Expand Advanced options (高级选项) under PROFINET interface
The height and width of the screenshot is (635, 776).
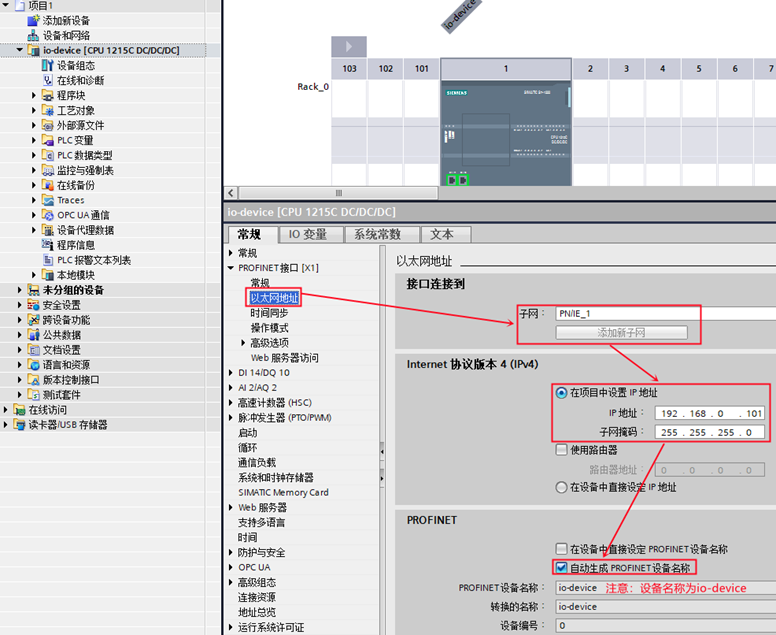pyautogui.click(x=243, y=342)
